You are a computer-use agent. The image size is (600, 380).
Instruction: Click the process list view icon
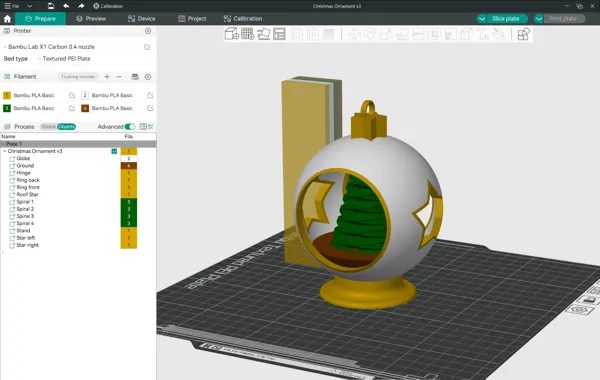(143, 127)
